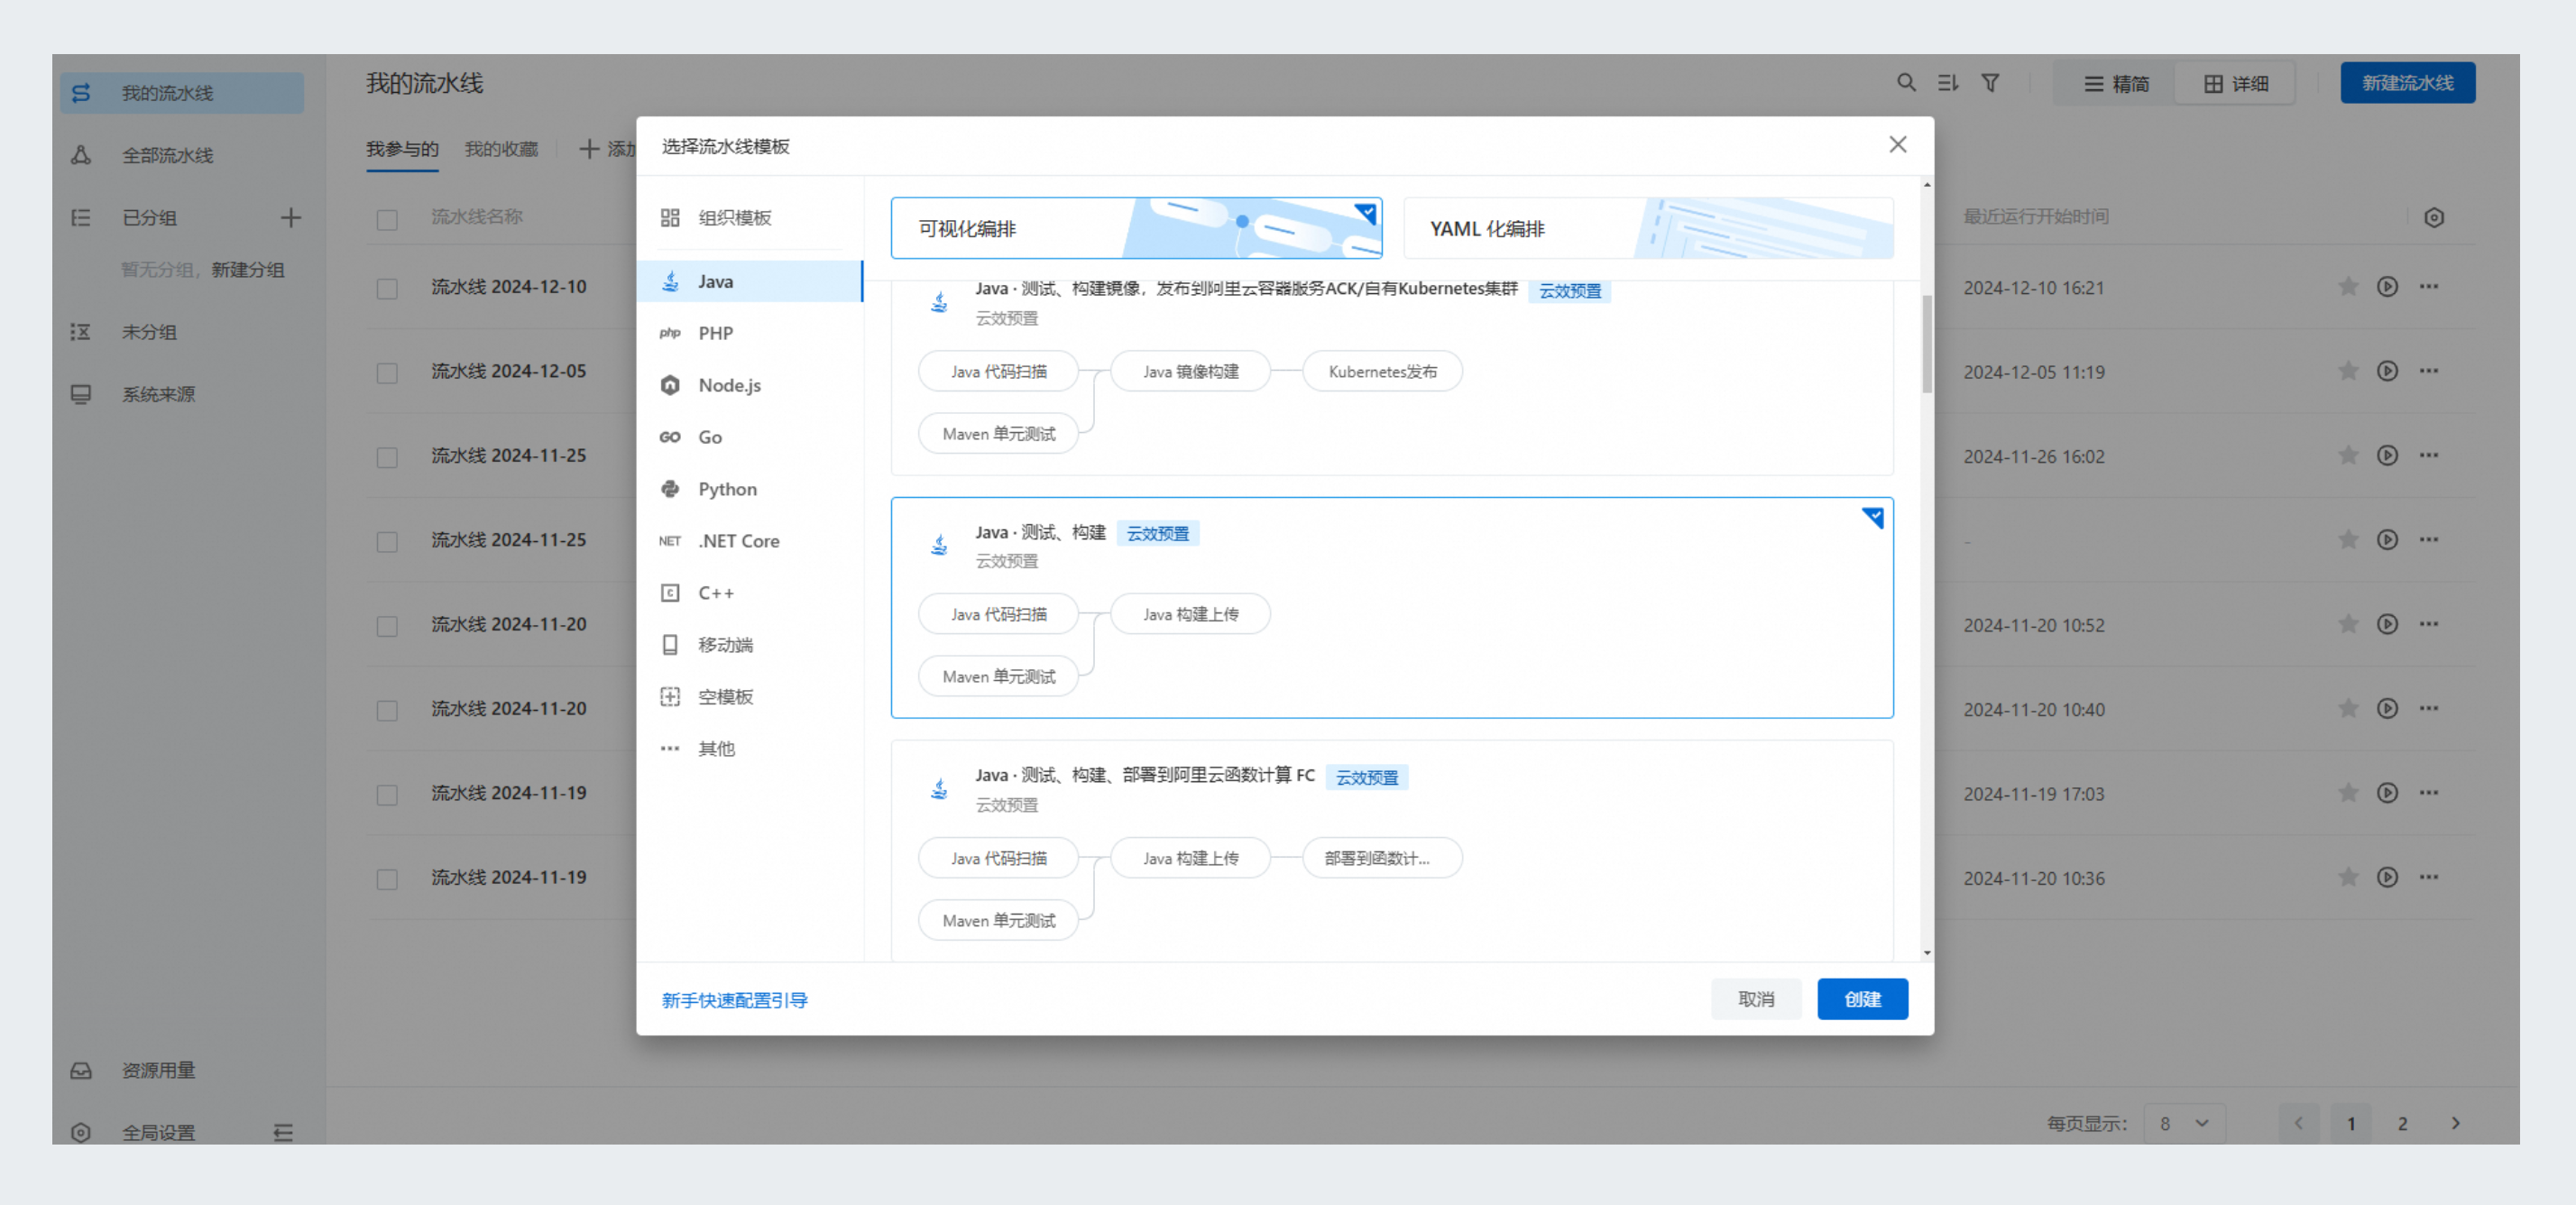Open 全部流水线 in the sidebar
The height and width of the screenshot is (1205, 2576).
coord(182,155)
